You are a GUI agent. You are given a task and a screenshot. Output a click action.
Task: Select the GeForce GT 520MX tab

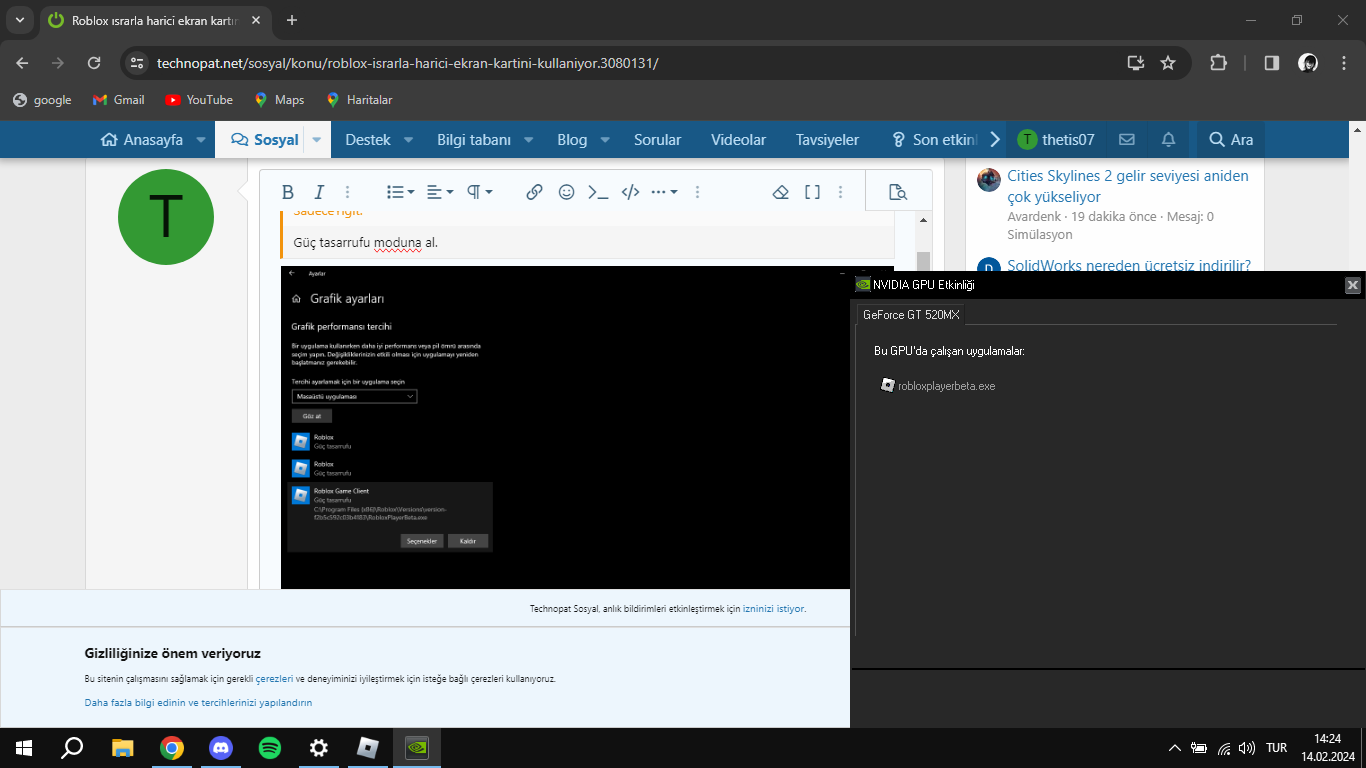coord(911,314)
